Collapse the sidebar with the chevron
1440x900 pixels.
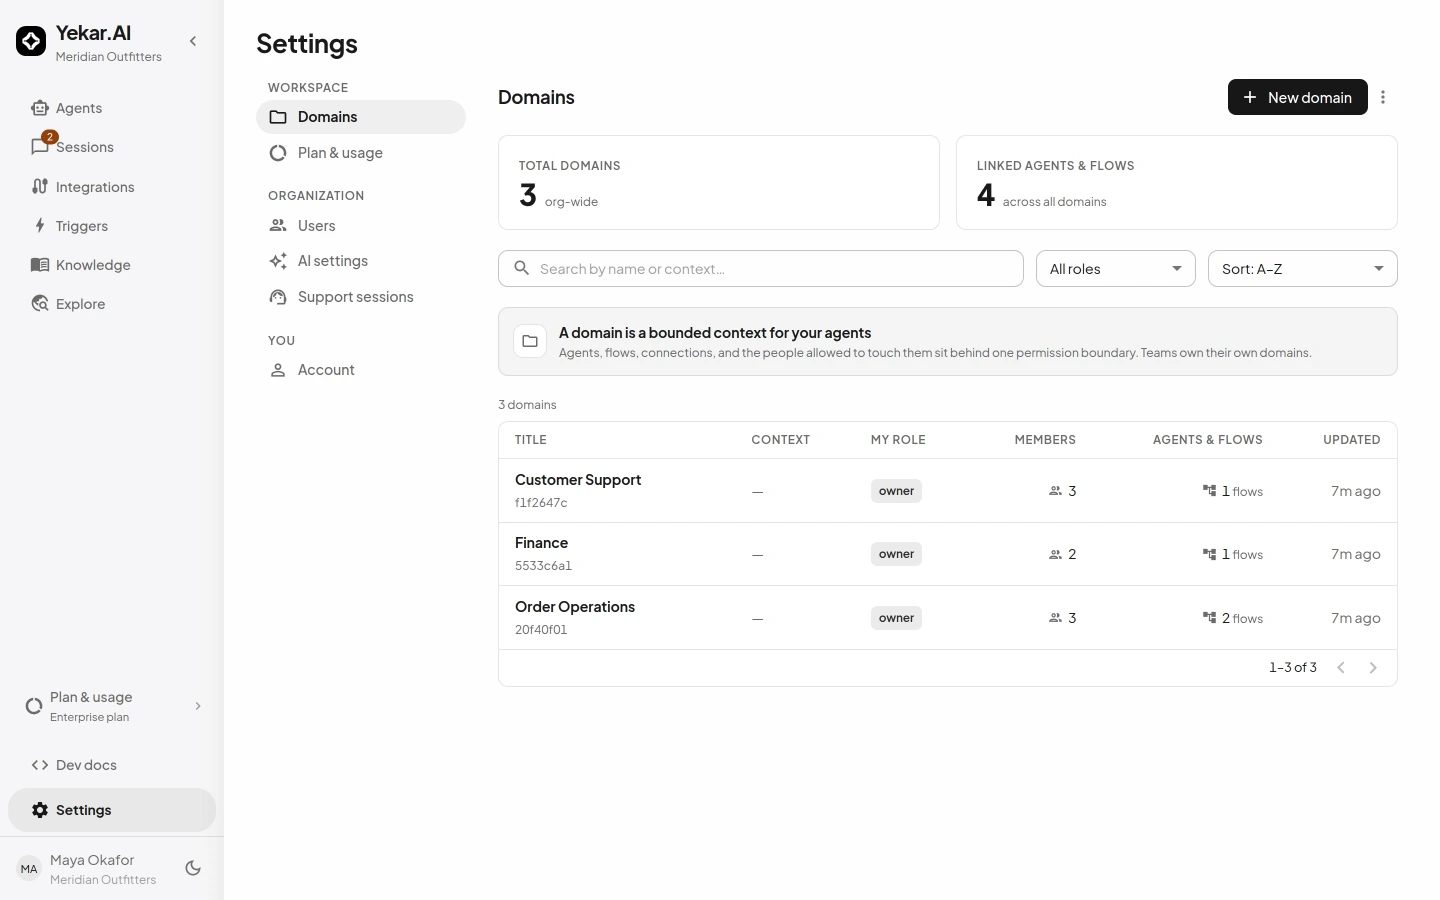tap(193, 41)
